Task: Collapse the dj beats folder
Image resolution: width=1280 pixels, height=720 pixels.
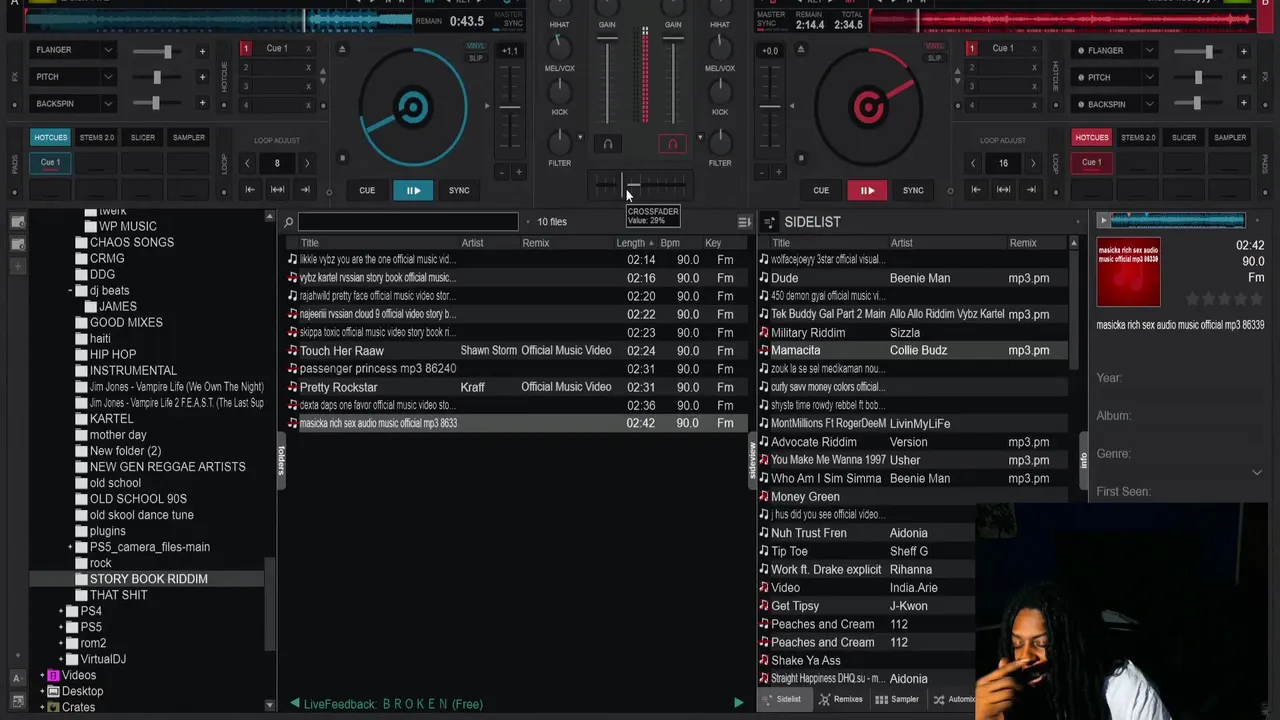Action: tap(71, 291)
